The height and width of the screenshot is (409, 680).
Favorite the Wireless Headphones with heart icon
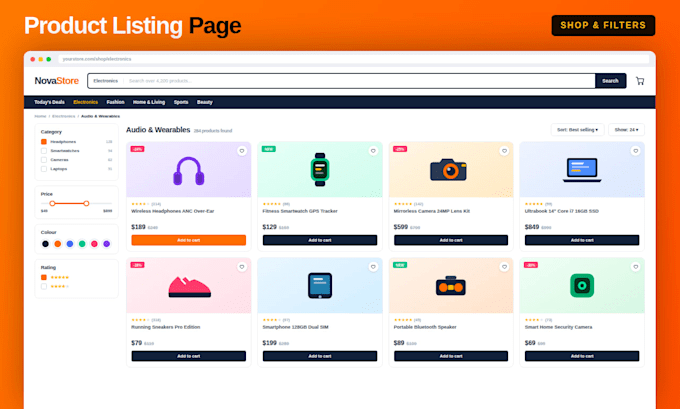242,151
